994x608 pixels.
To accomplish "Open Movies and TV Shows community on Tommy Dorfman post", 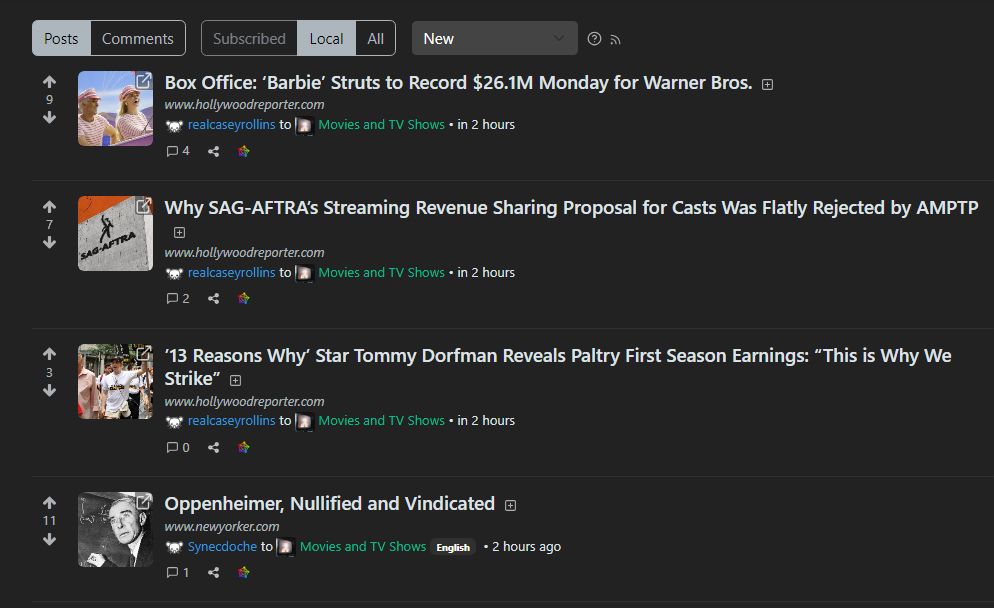I will [x=381, y=420].
